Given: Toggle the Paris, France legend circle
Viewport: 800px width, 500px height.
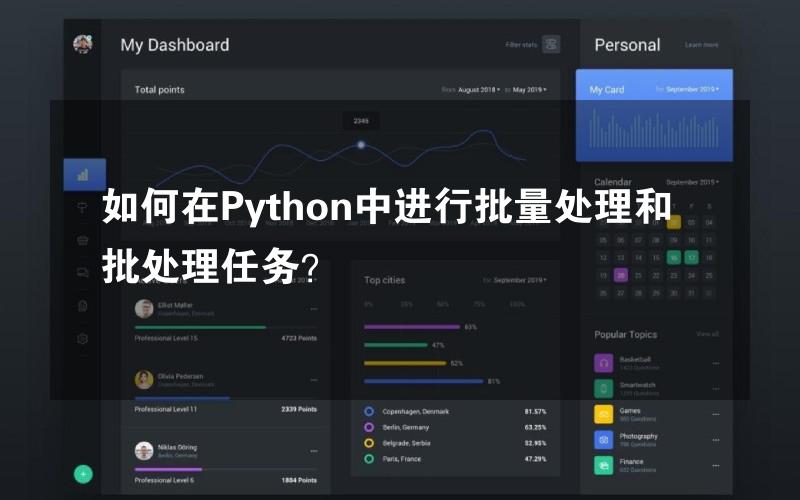Looking at the screenshot, I should pos(369,459).
